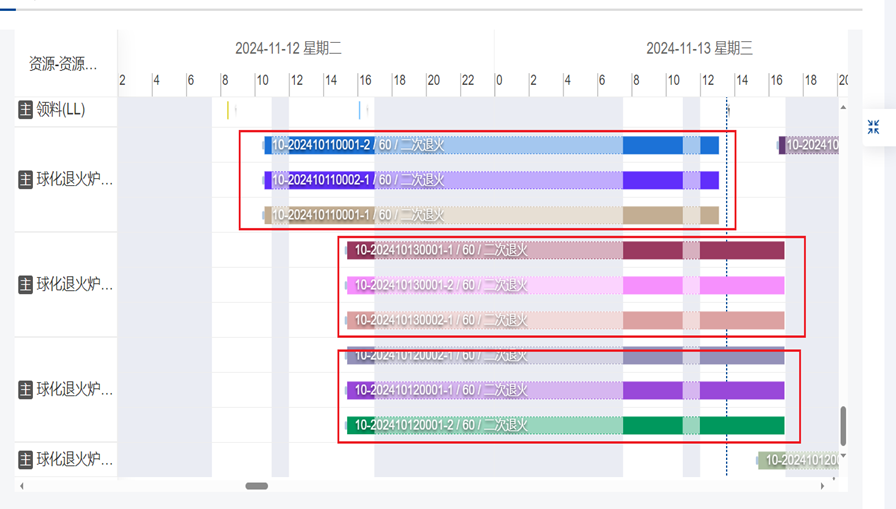The image size is (896, 509).
Task: Click the horizontal scrollbar right arrow
Action: (x=823, y=486)
